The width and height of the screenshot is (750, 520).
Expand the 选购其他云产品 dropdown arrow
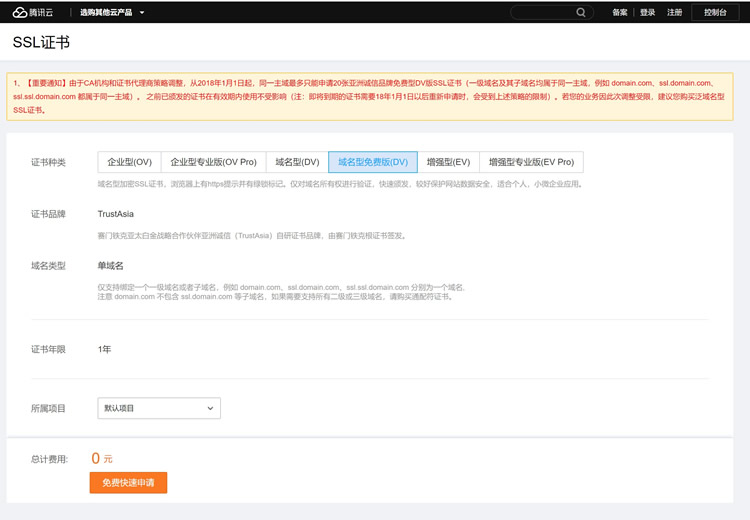pos(142,13)
